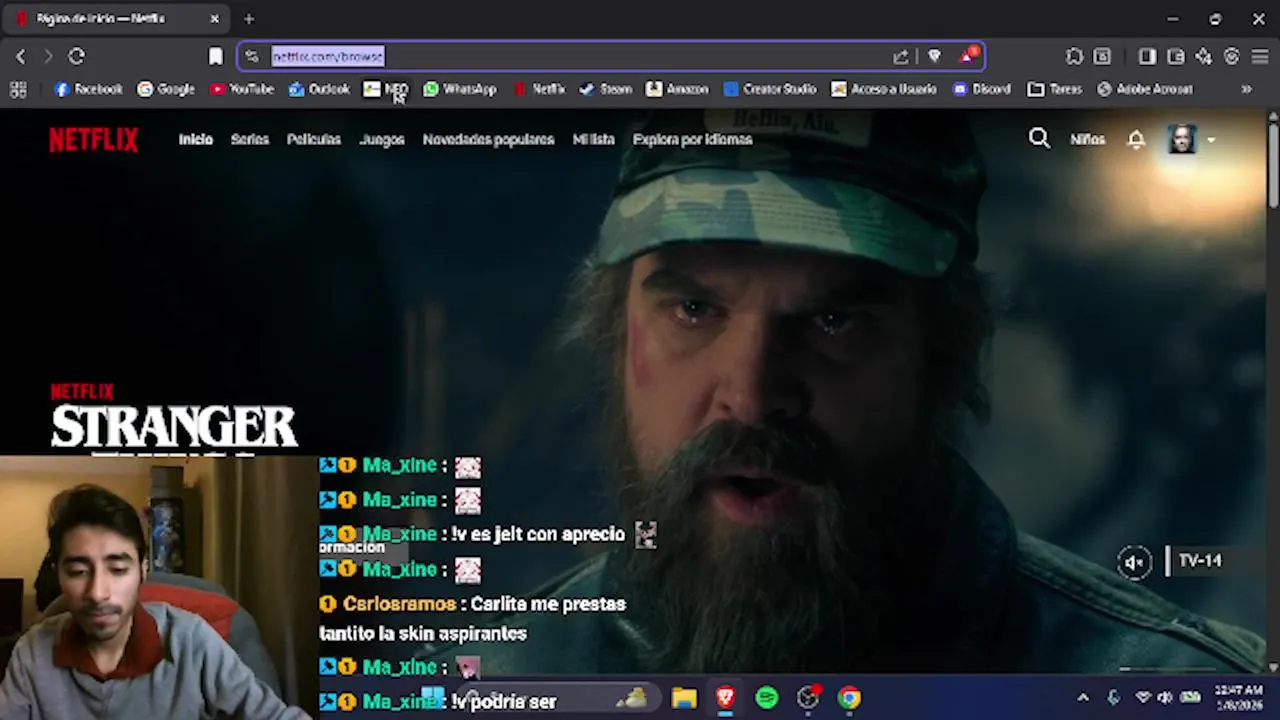Viewport: 1280px width, 720px height.
Task: Open the Google bookmark
Action: tap(166, 90)
